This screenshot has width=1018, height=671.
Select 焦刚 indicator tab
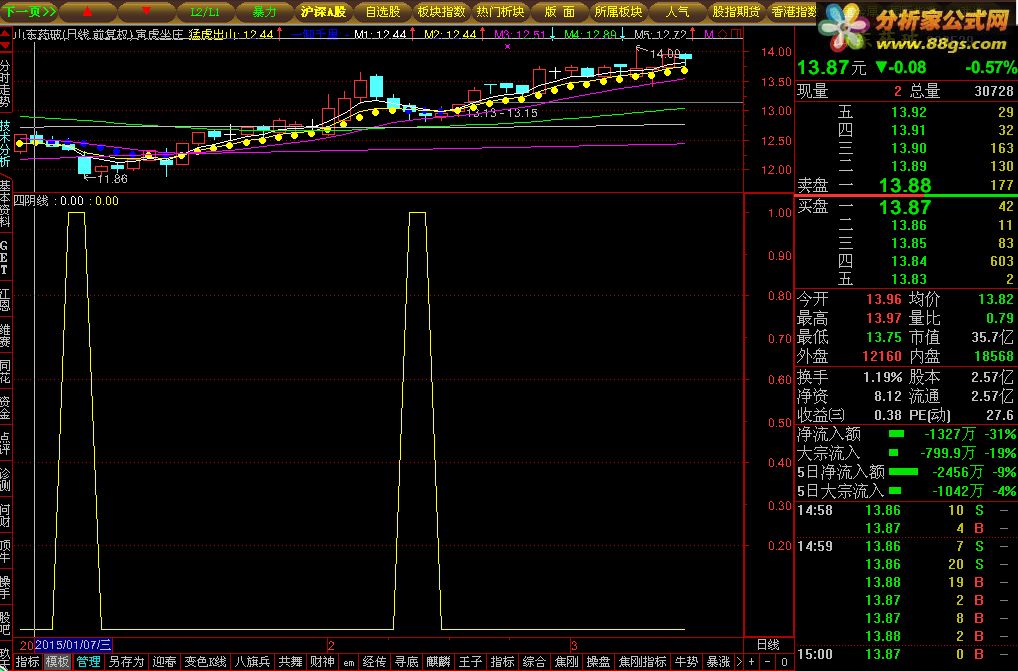coord(566,662)
